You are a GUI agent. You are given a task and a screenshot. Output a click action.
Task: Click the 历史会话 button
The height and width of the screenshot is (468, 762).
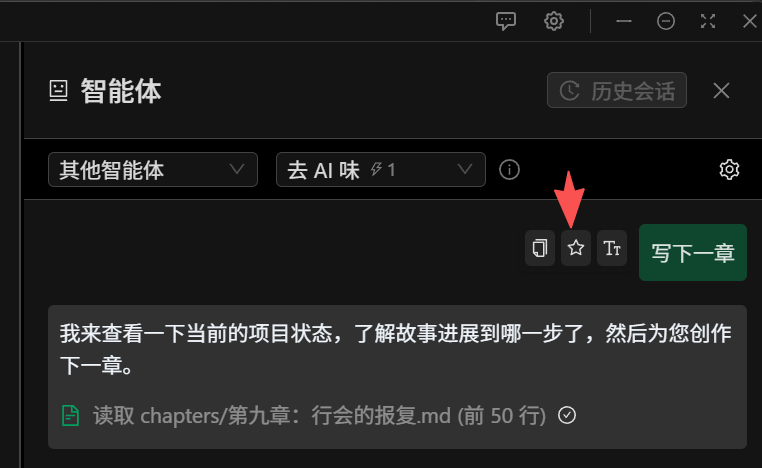pyautogui.click(x=617, y=90)
